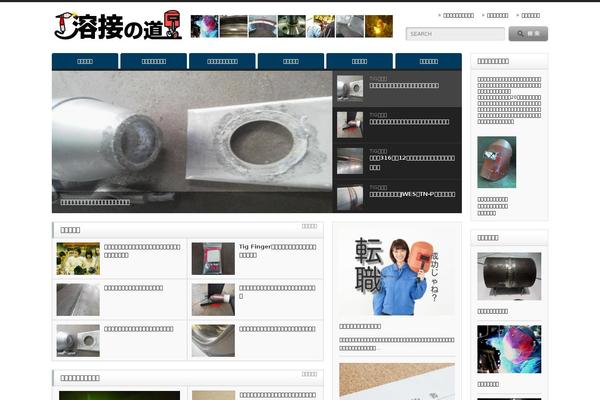
Task: Open the golden sparks header thumbnail
Action: tap(379, 26)
